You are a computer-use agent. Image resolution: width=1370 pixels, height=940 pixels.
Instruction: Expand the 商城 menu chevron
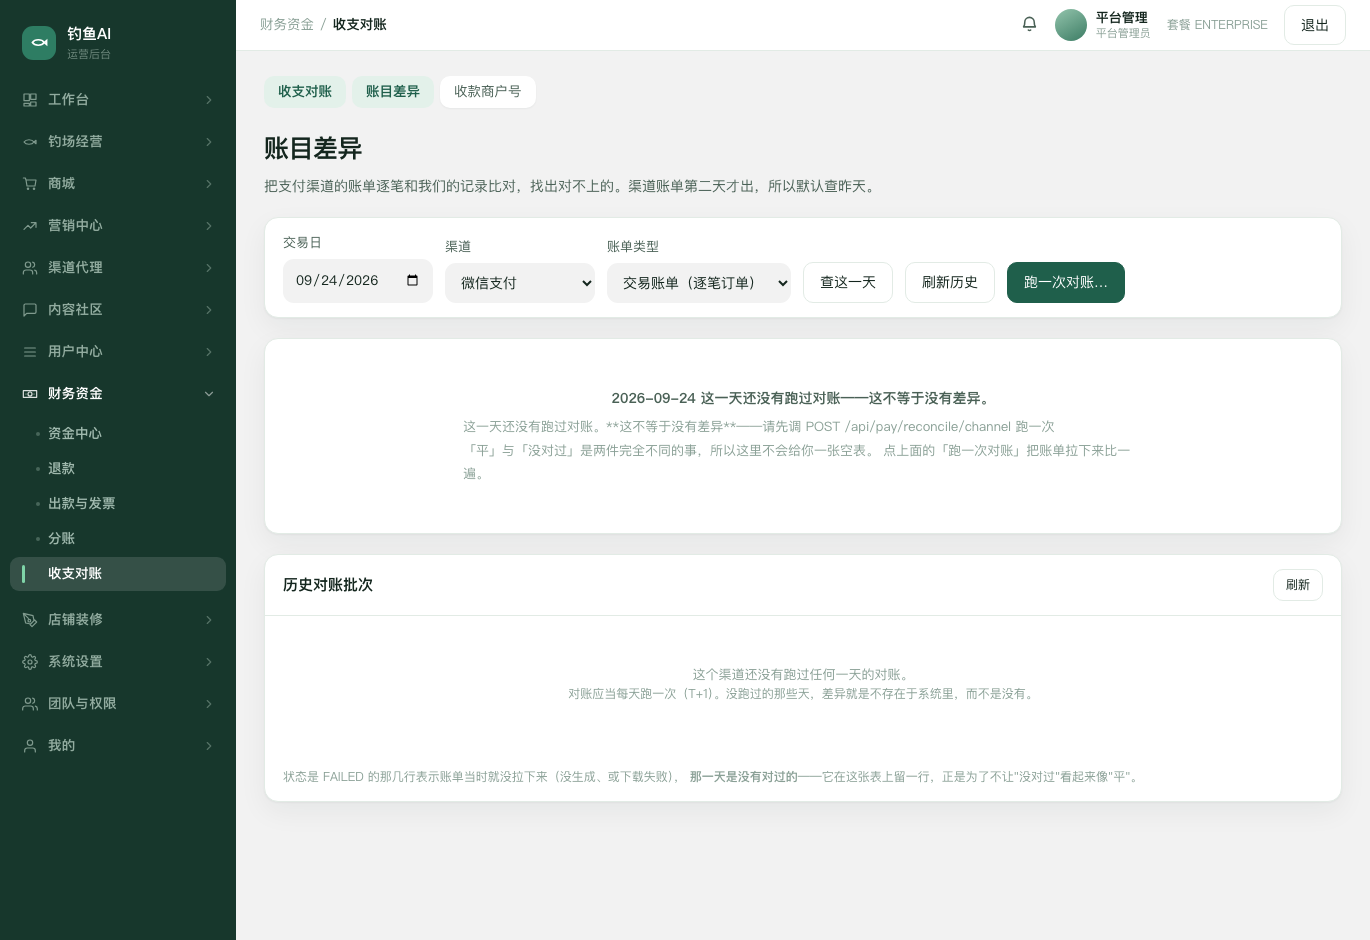click(x=209, y=184)
